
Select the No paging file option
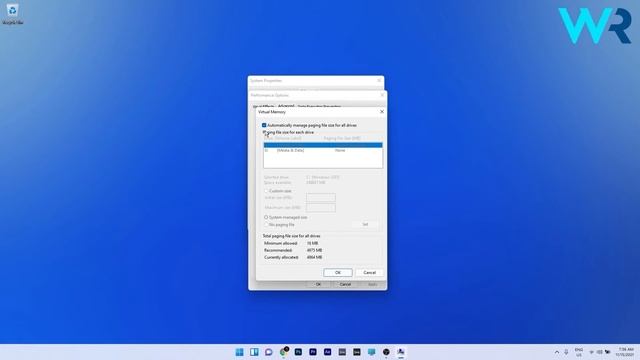pyautogui.click(x=266, y=224)
